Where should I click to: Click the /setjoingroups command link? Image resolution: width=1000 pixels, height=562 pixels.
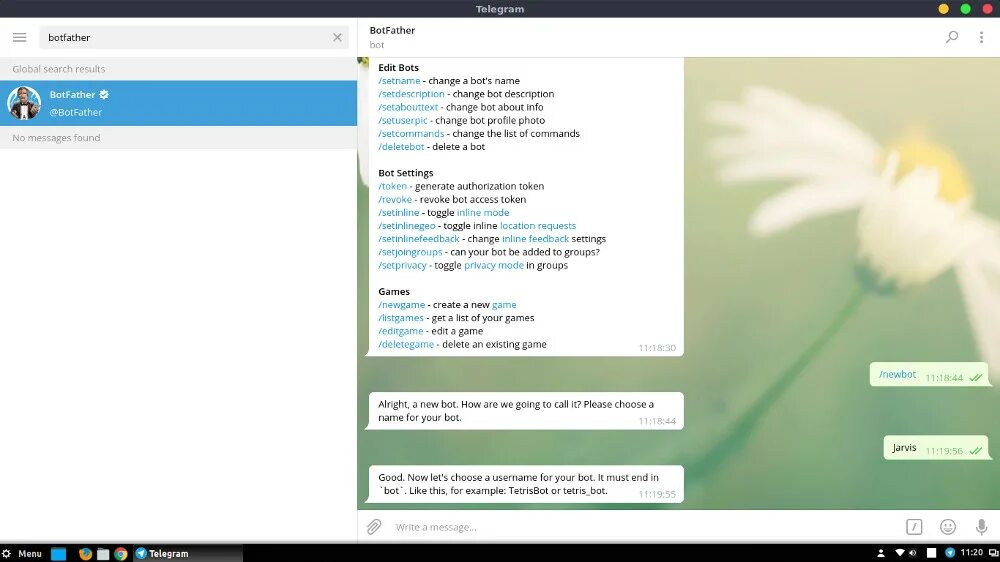(410, 252)
